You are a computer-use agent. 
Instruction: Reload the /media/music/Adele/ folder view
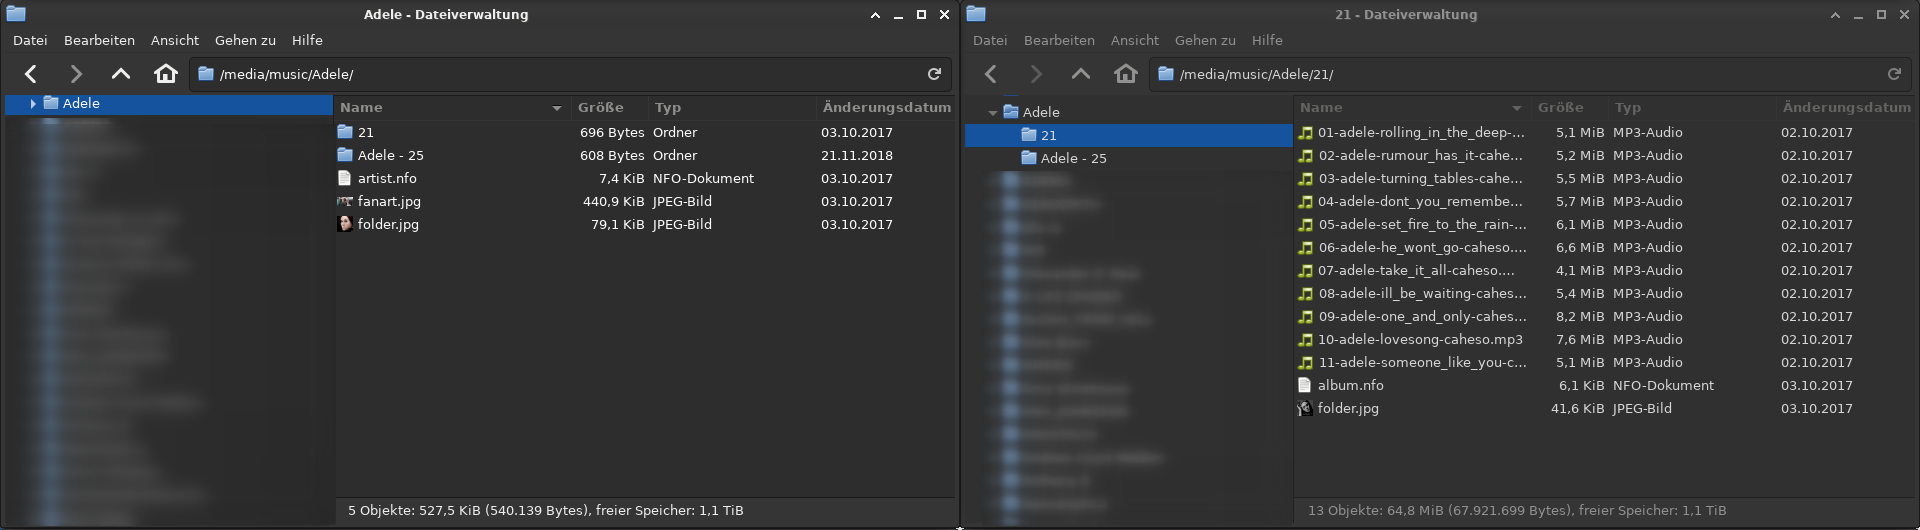click(934, 74)
